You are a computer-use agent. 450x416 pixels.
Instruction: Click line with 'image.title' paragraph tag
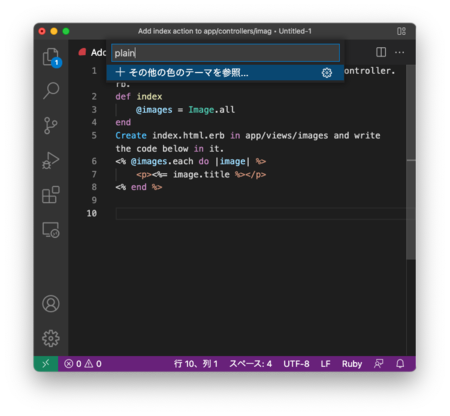point(201,174)
